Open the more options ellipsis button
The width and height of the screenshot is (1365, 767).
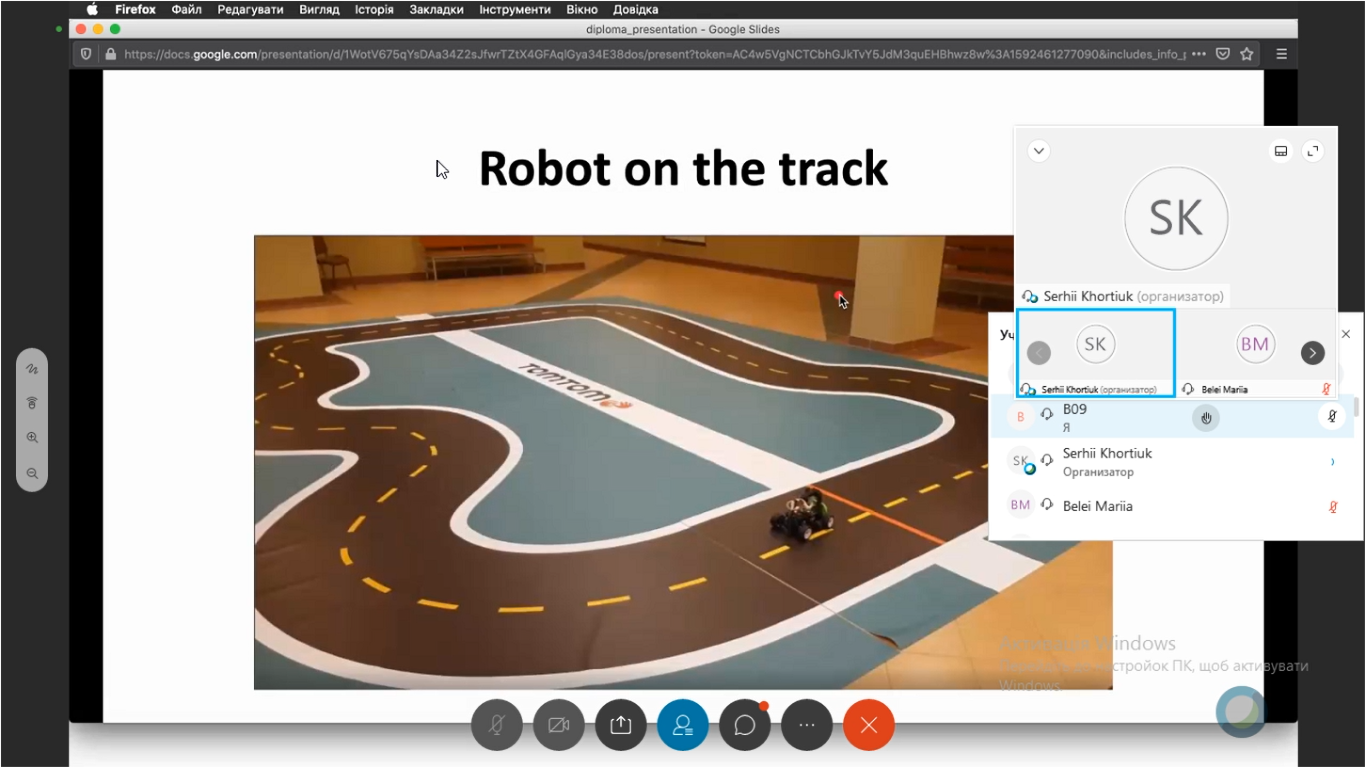point(807,725)
